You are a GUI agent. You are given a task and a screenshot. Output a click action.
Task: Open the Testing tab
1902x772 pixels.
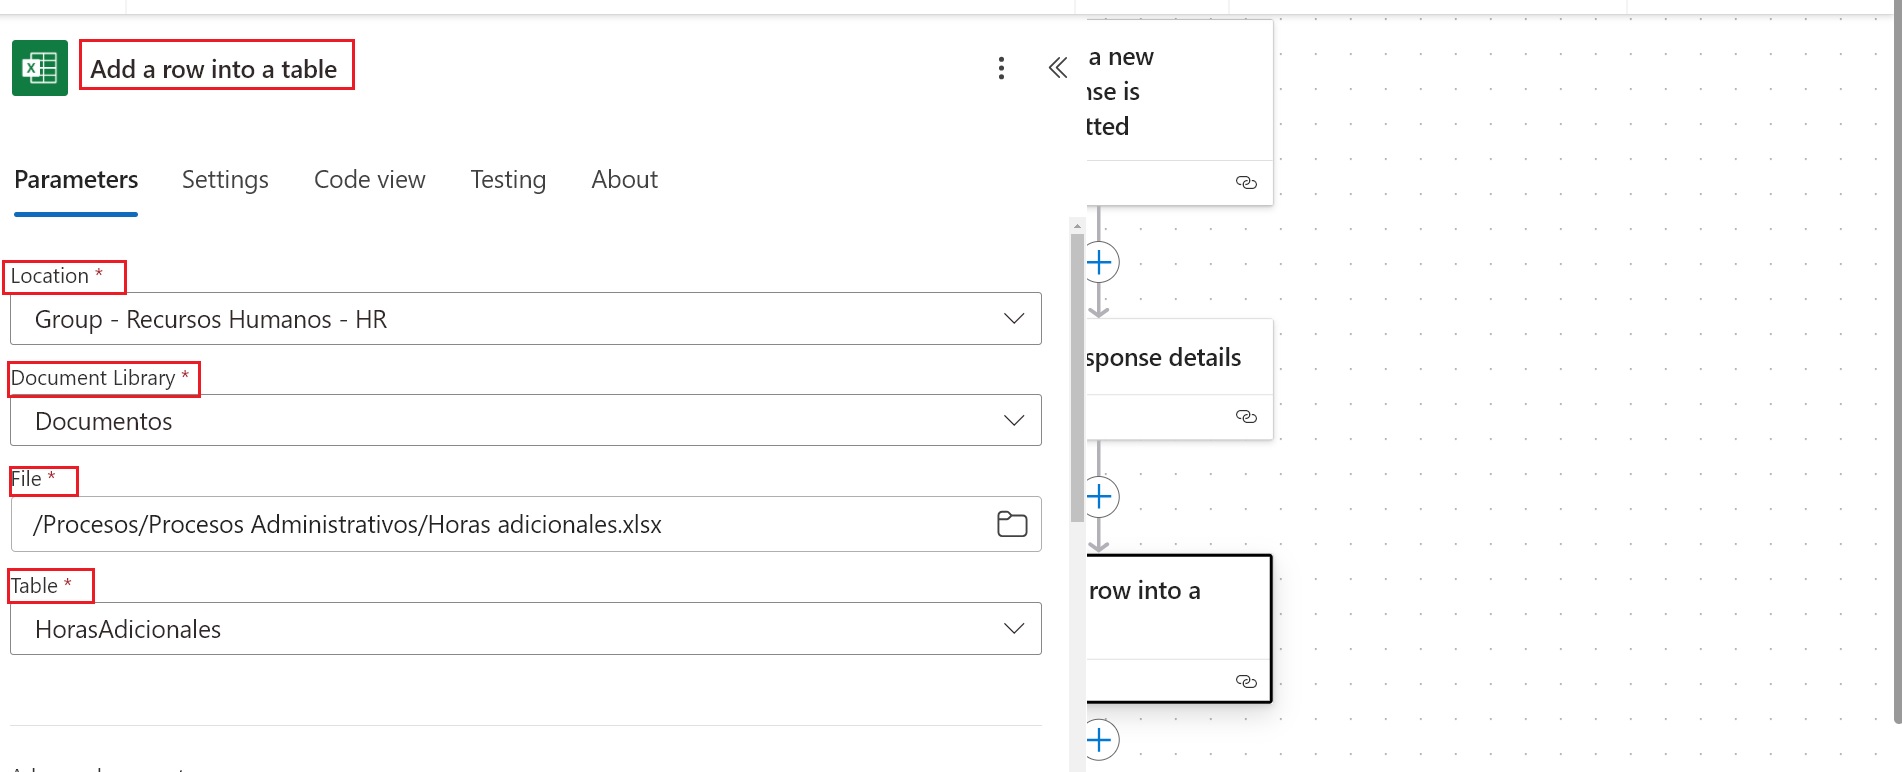point(508,180)
